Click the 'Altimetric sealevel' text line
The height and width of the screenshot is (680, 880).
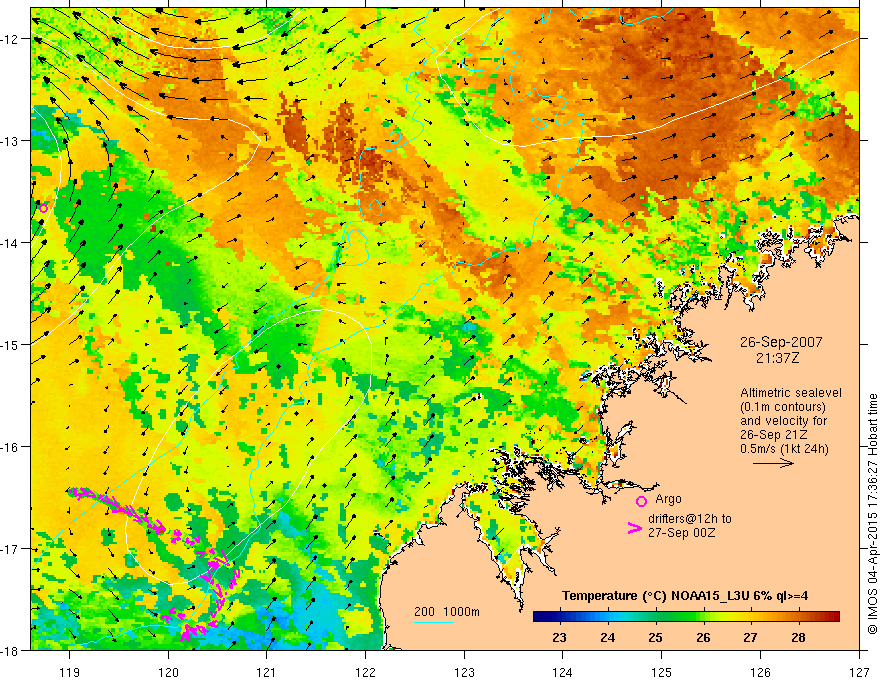[x=791, y=393]
